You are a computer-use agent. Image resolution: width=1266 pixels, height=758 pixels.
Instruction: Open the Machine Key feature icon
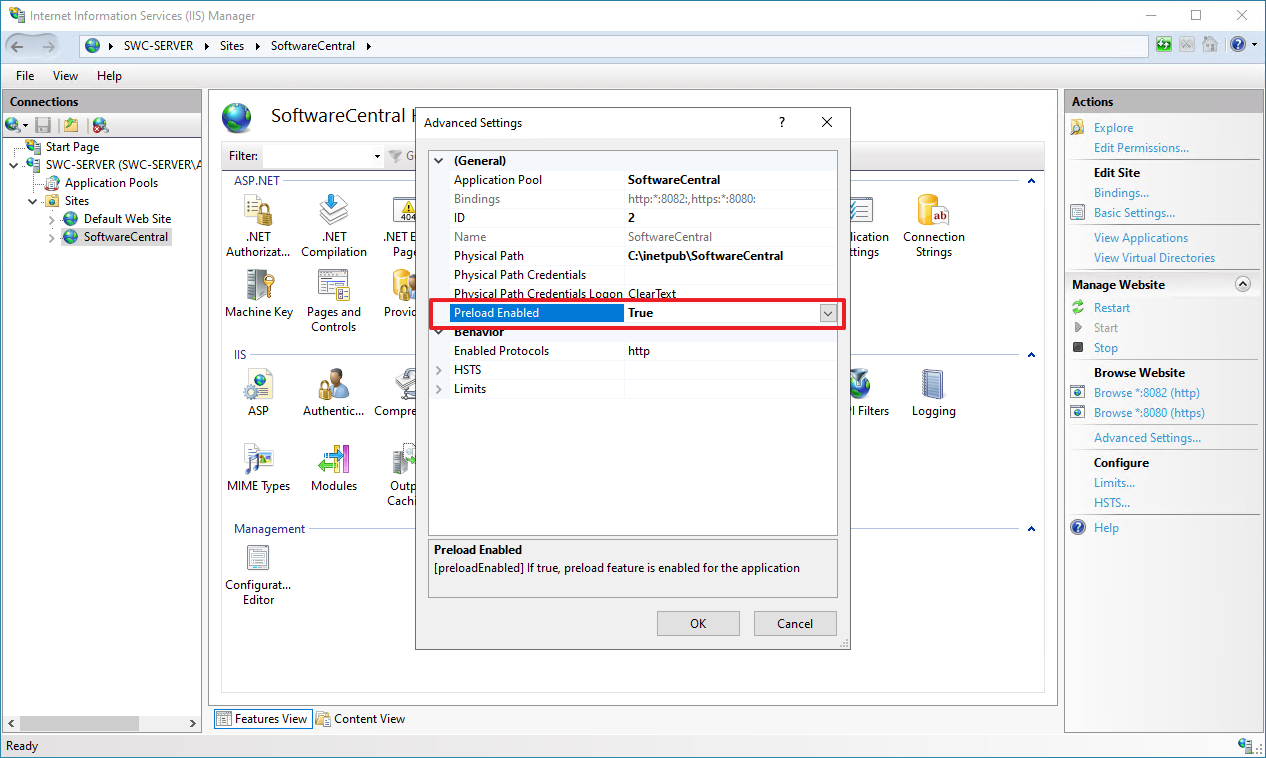258,288
